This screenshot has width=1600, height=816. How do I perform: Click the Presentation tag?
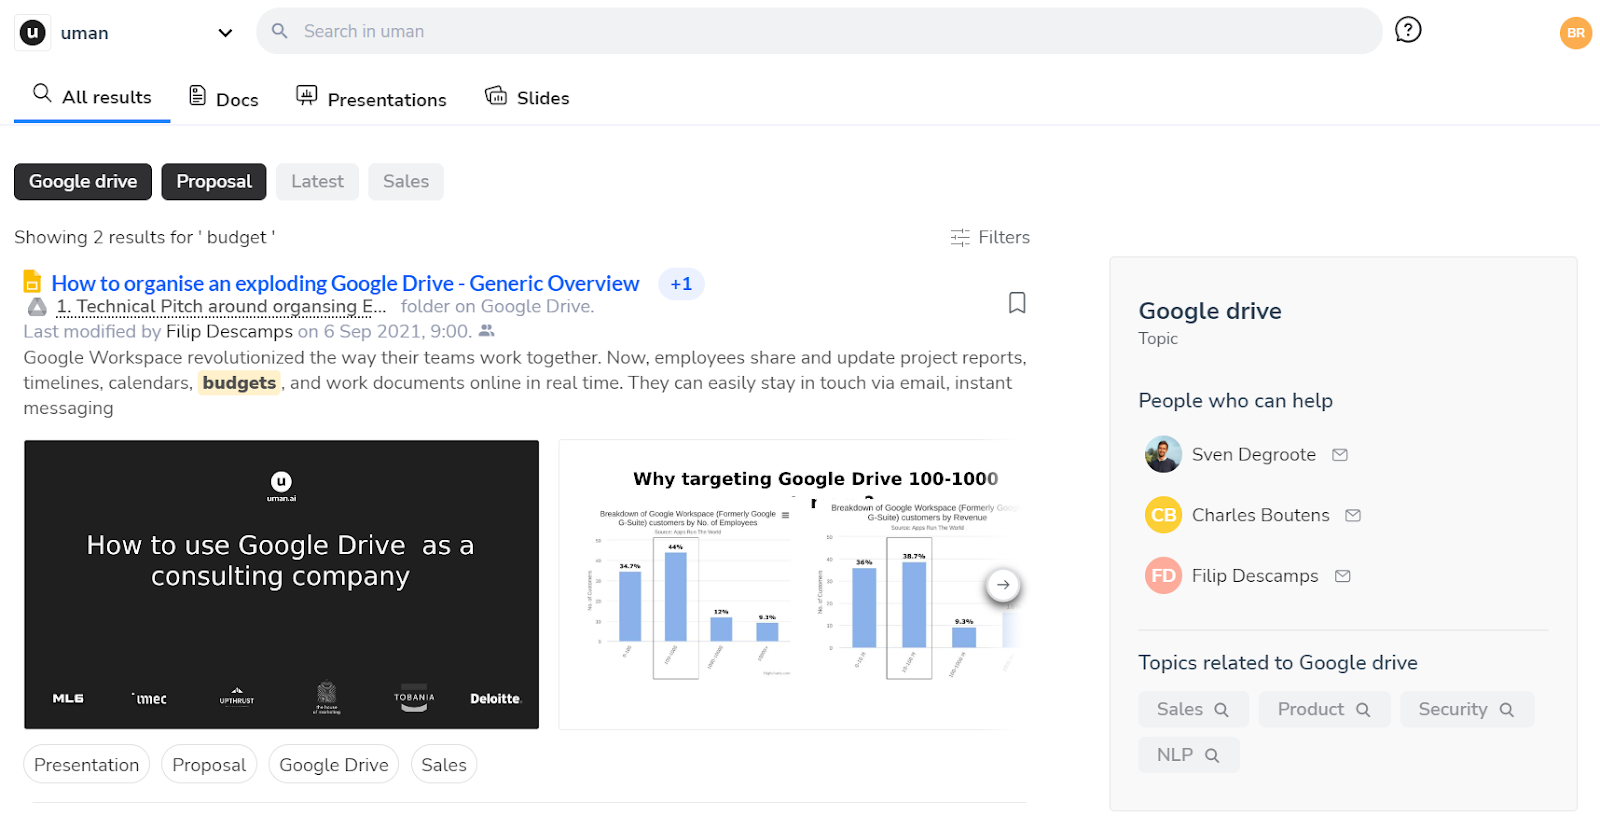tap(87, 765)
